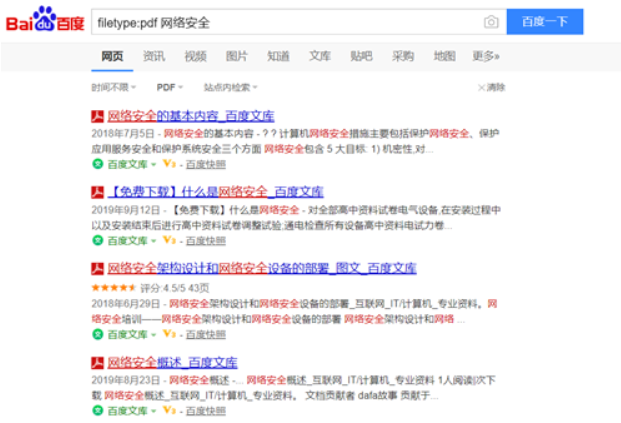Screen dimensions: 621x423
Task: Click V3 credit icon under 网络安全架构设计 result
Action: pos(169,334)
